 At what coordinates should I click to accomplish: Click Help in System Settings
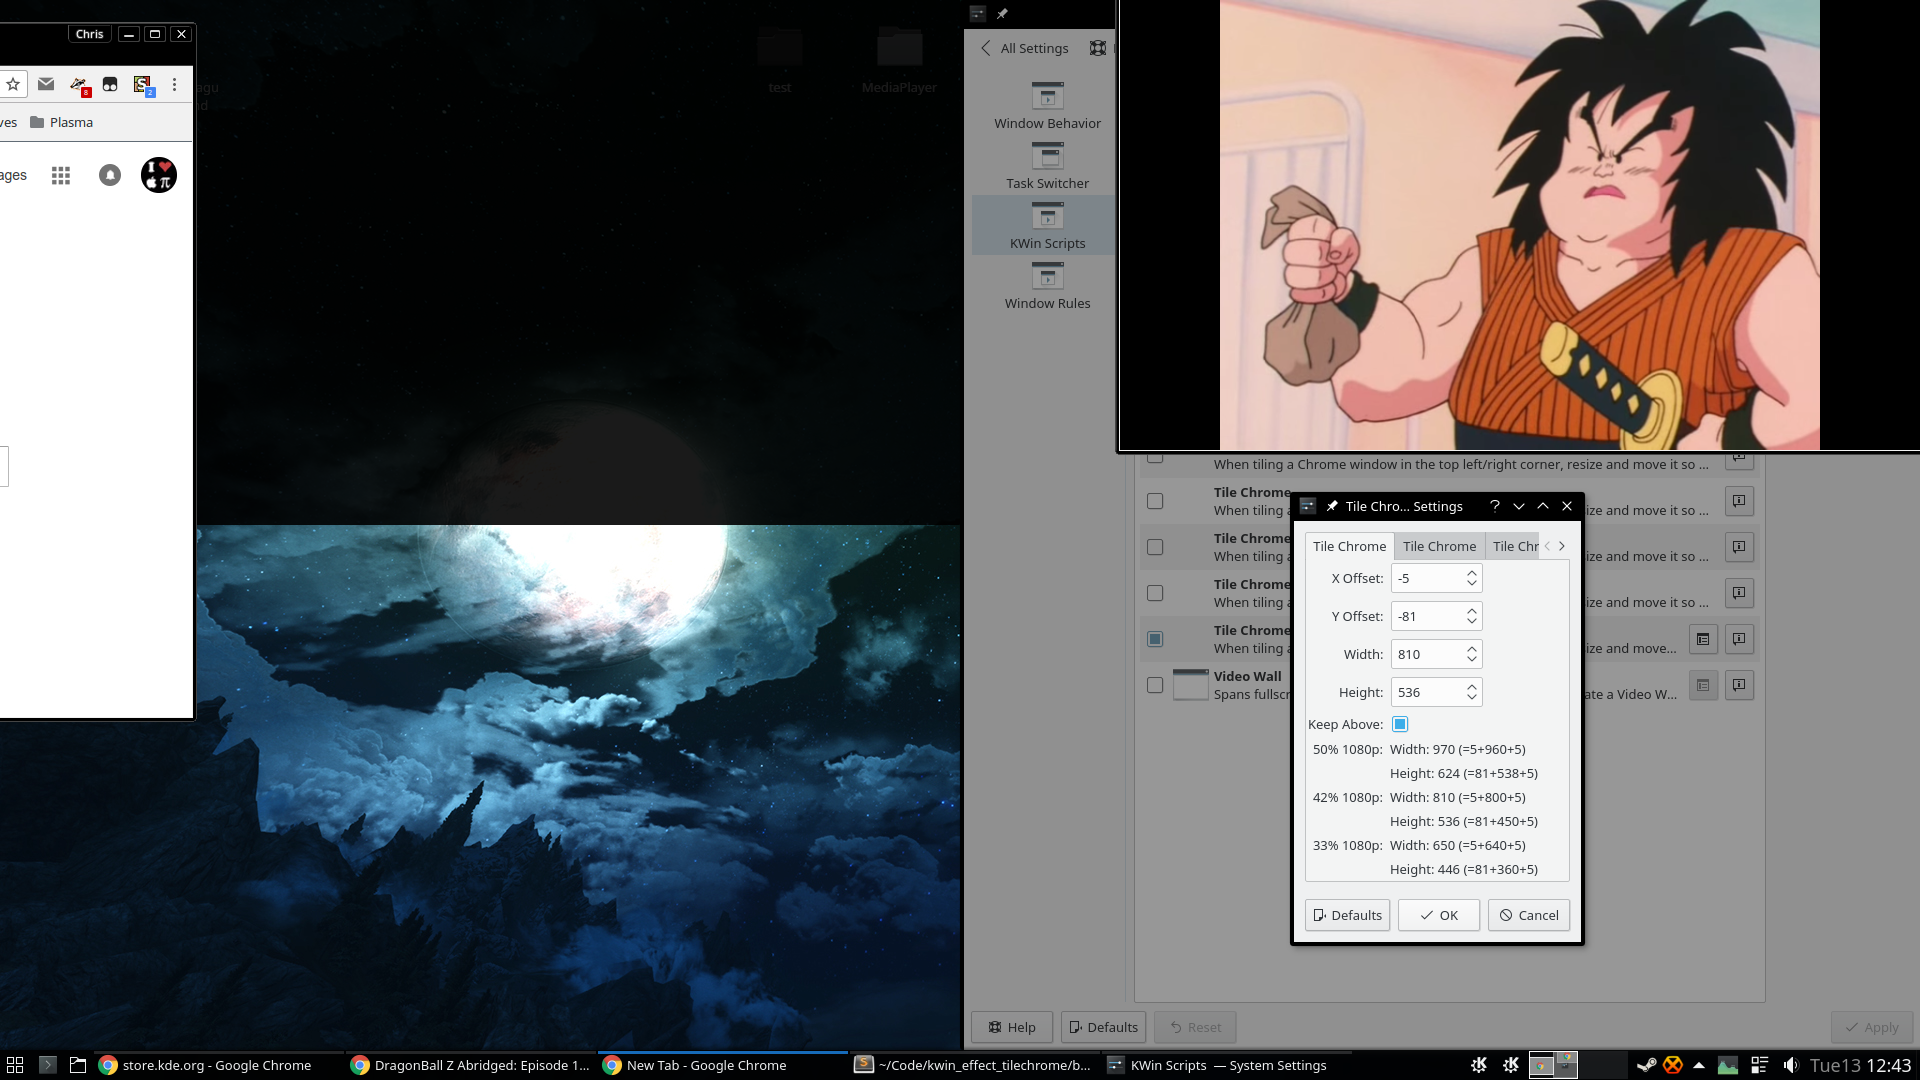(1011, 1027)
